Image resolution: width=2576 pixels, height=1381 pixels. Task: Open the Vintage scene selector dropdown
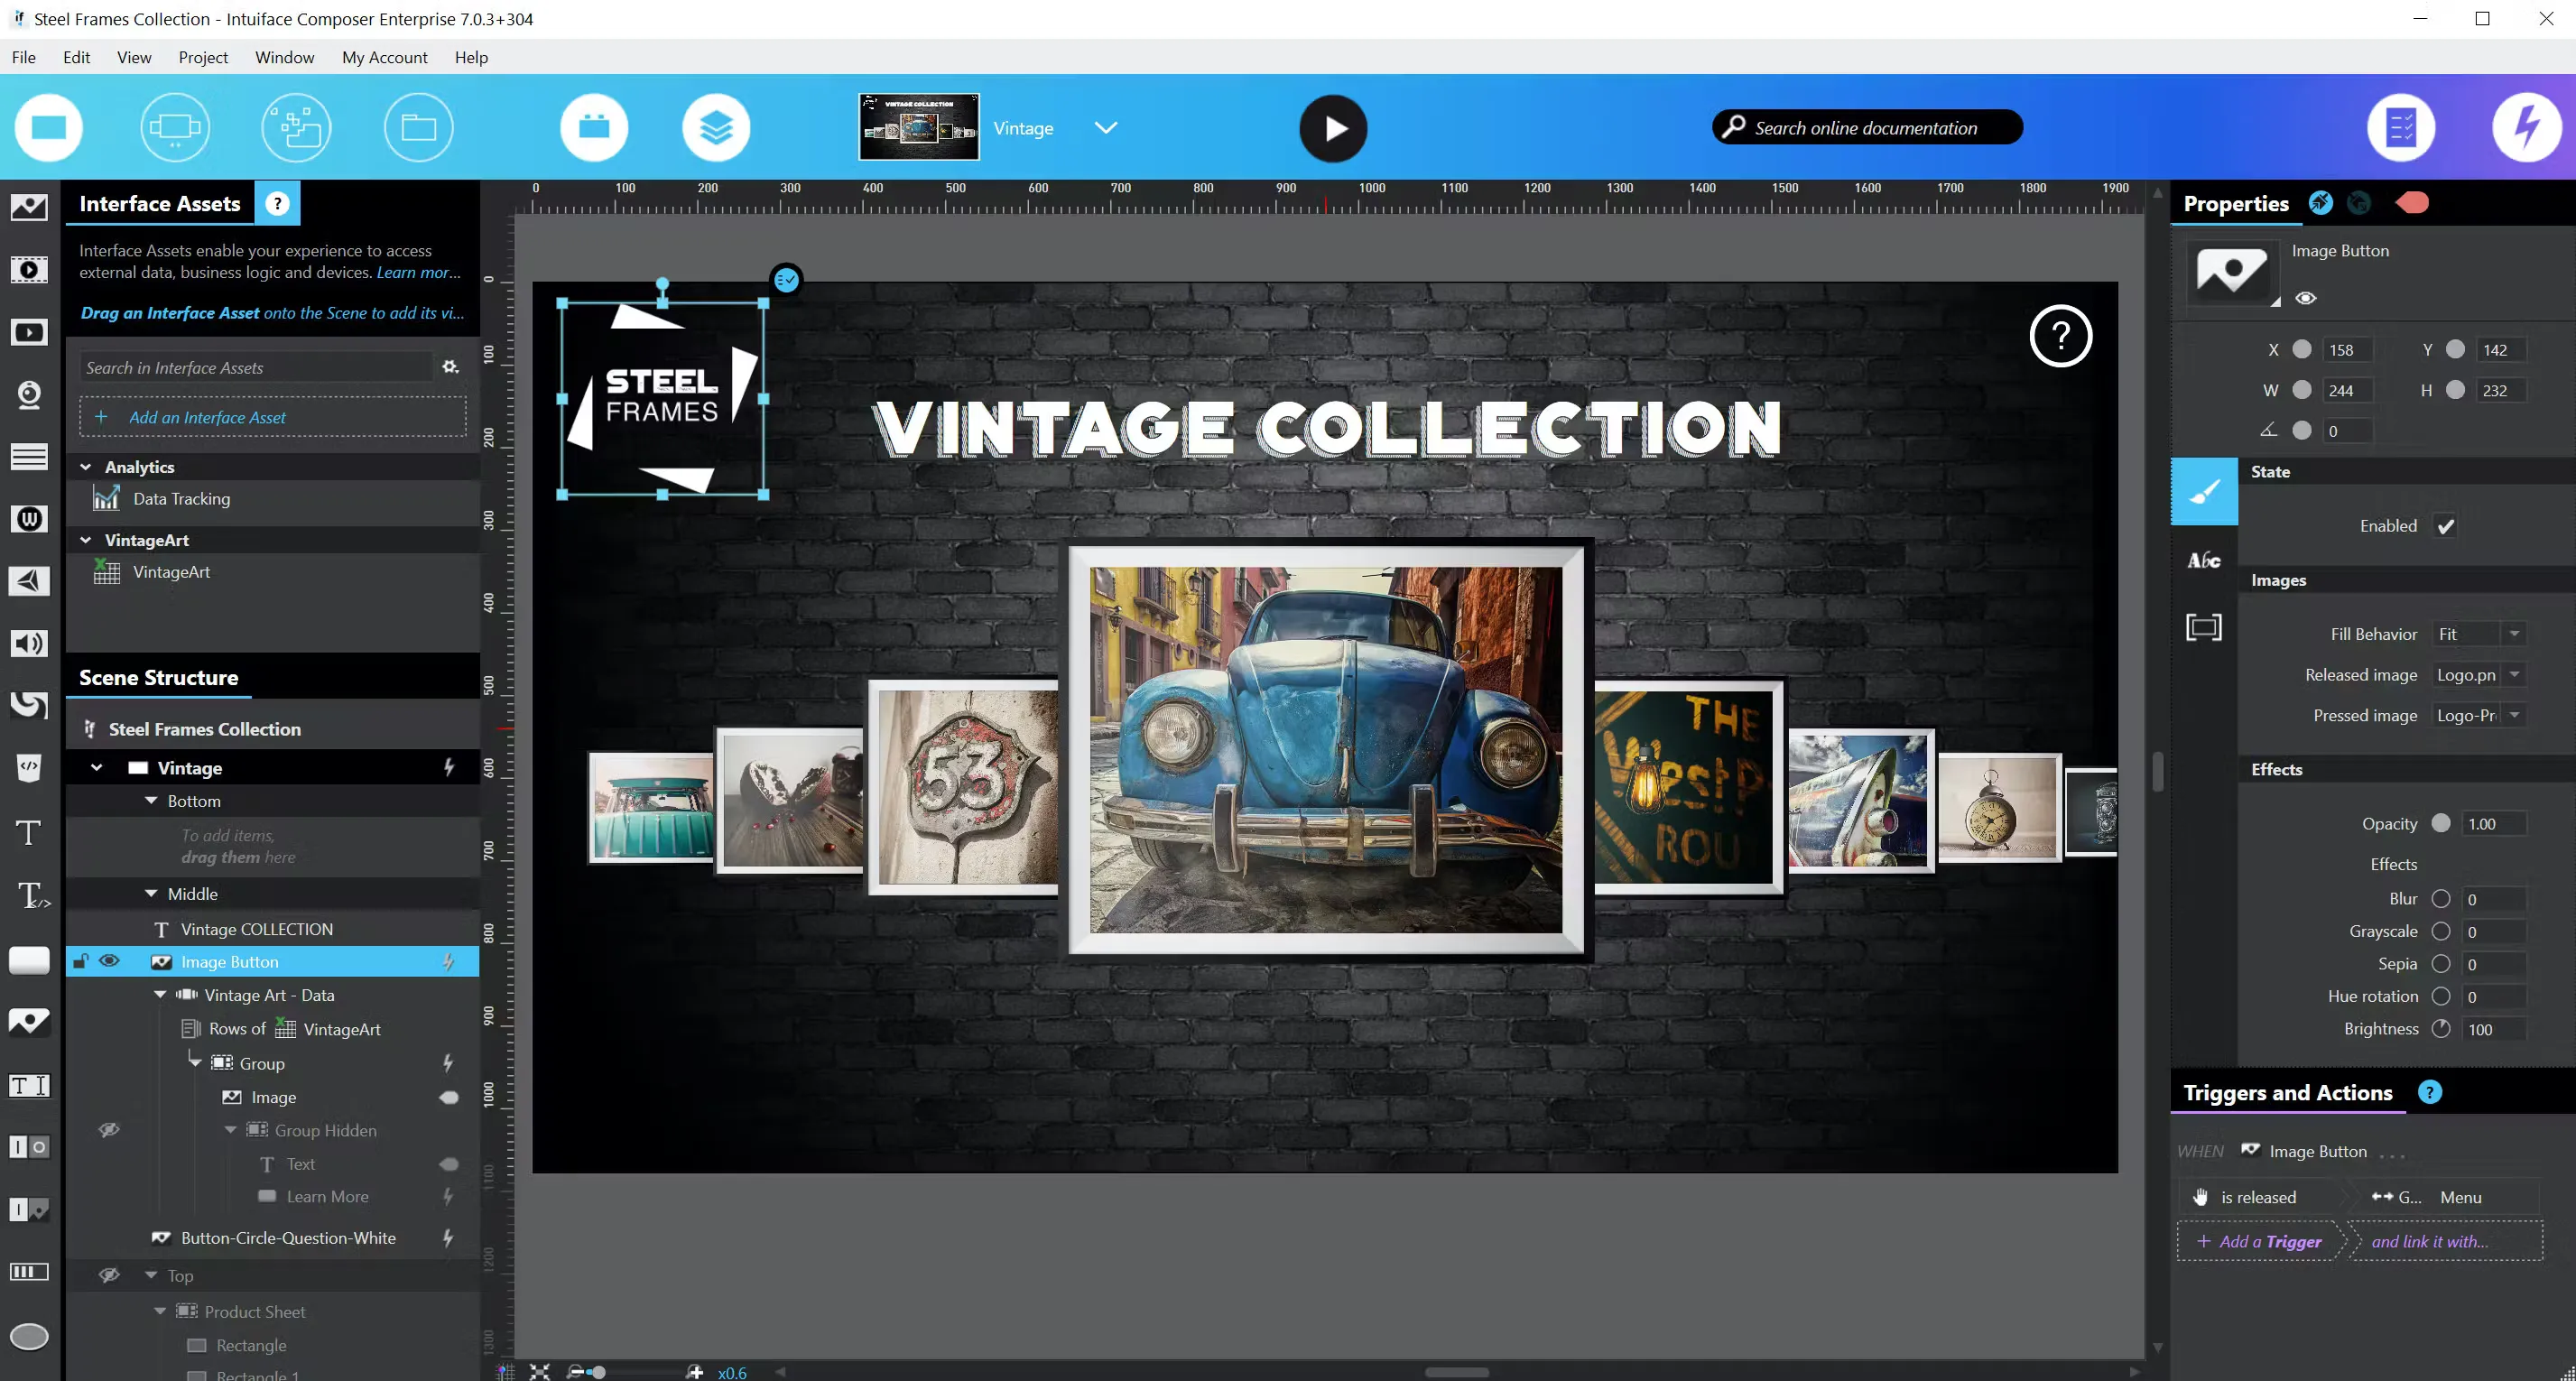(1105, 128)
